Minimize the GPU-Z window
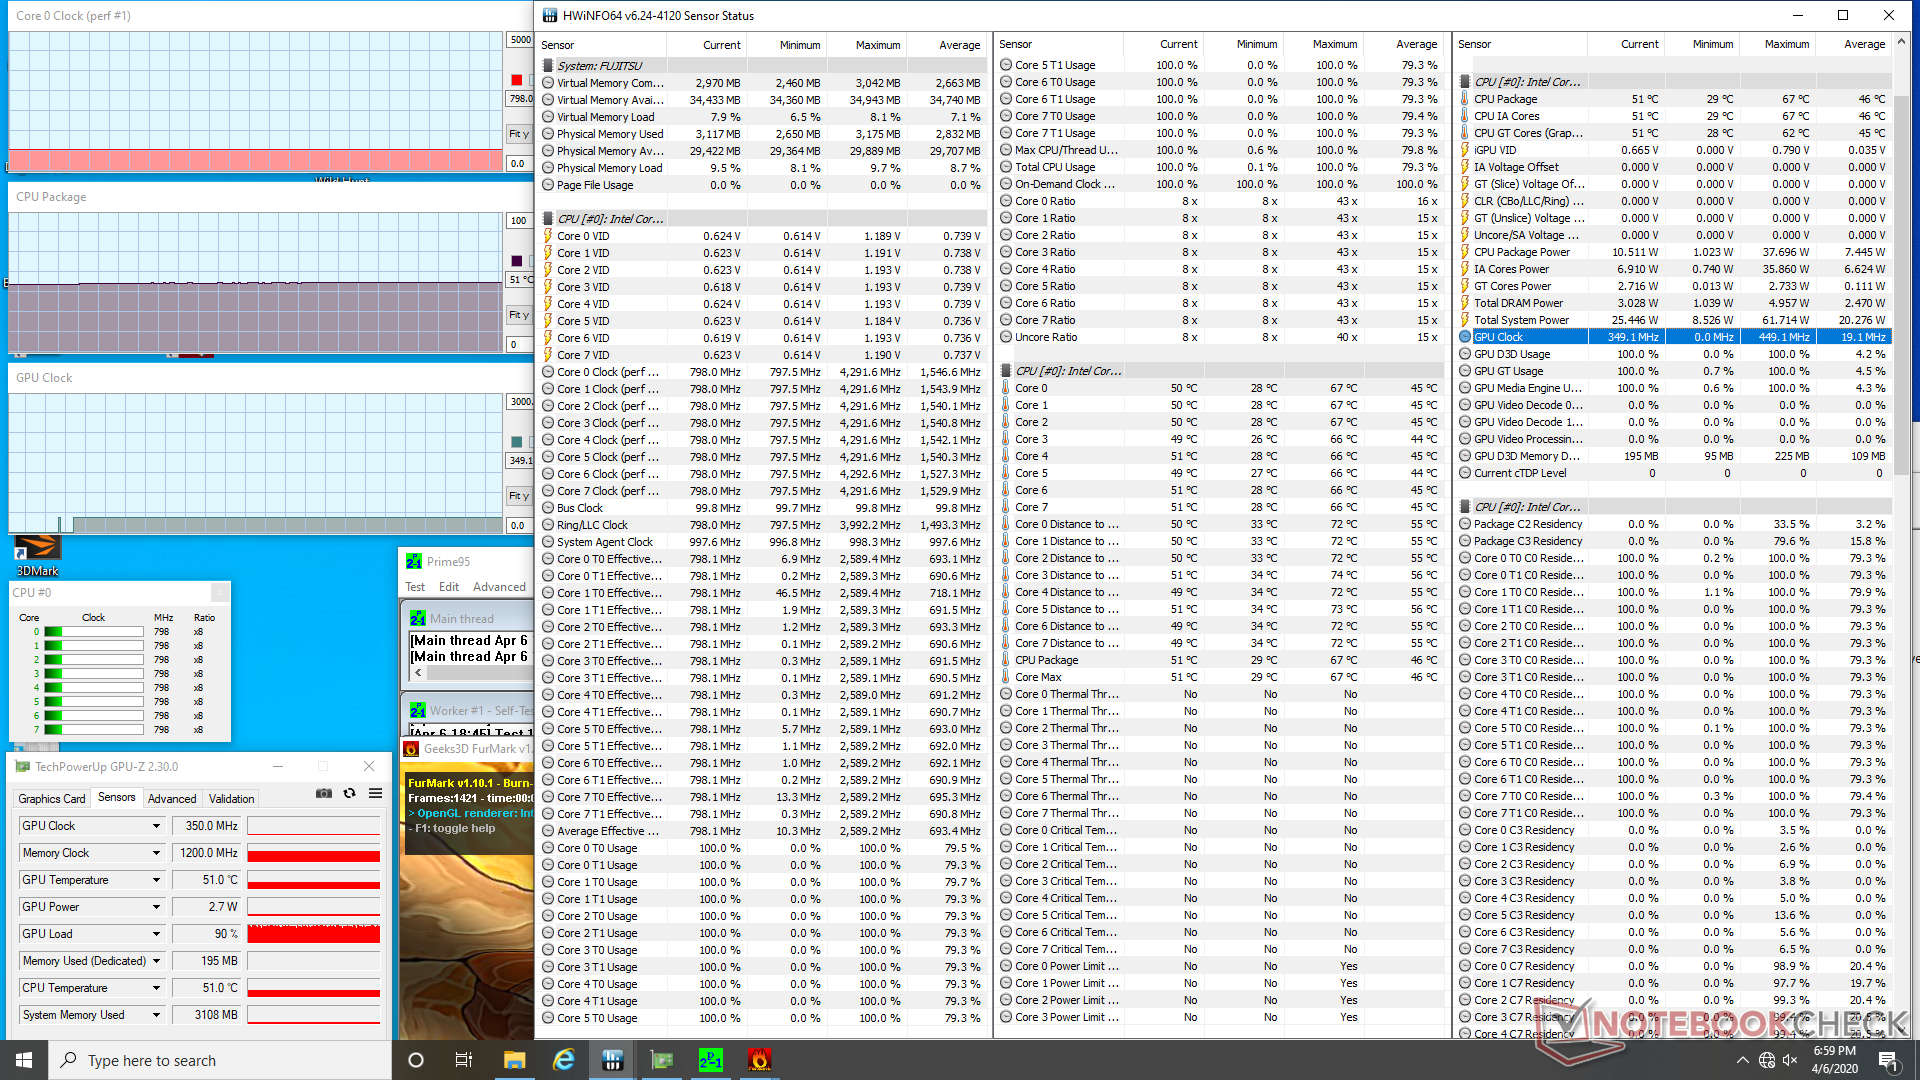Viewport: 1920px width, 1080px height. tap(277, 767)
